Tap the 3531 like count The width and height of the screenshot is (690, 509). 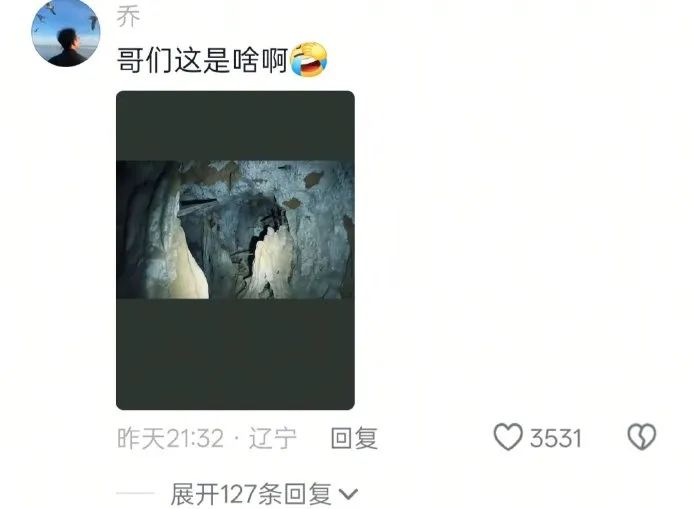pyautogui.click(x=556, y=439)
